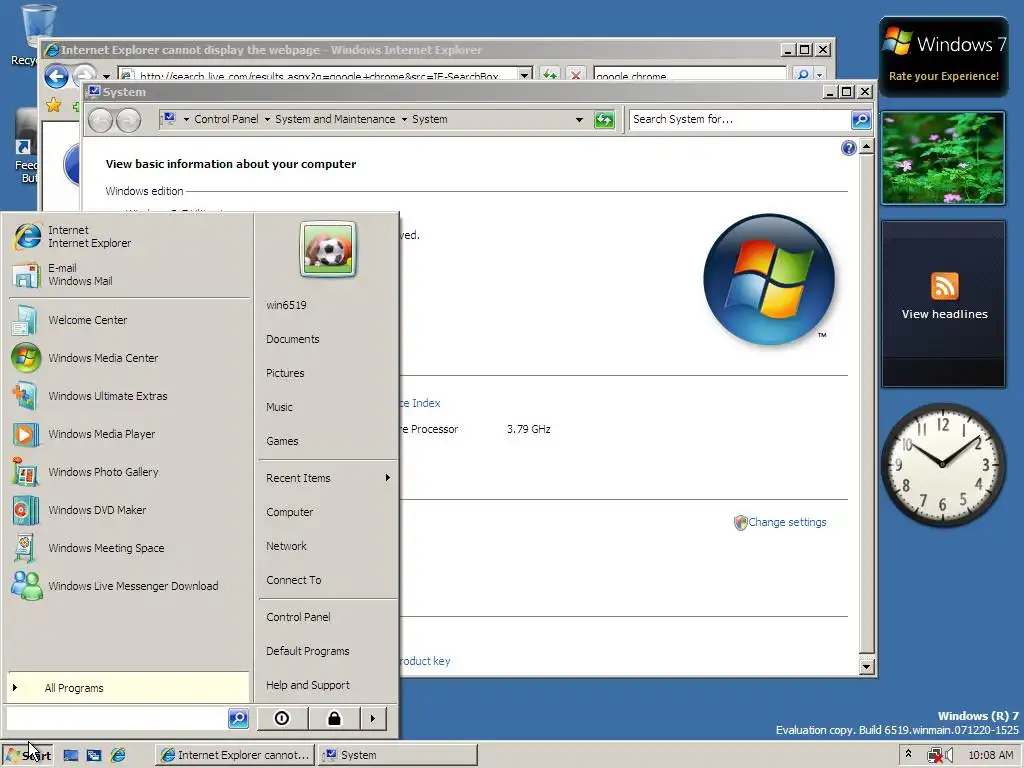Open Windows Meeting Space
This screenshot has width=1024, height=768.
click(129, 548)
